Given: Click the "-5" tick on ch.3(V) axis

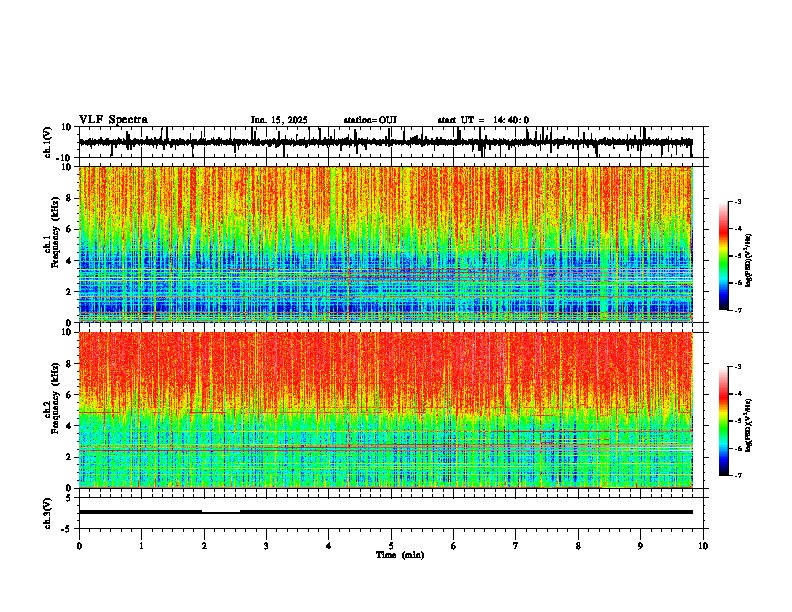Looking at the screenshot, I should click(67, 529).
